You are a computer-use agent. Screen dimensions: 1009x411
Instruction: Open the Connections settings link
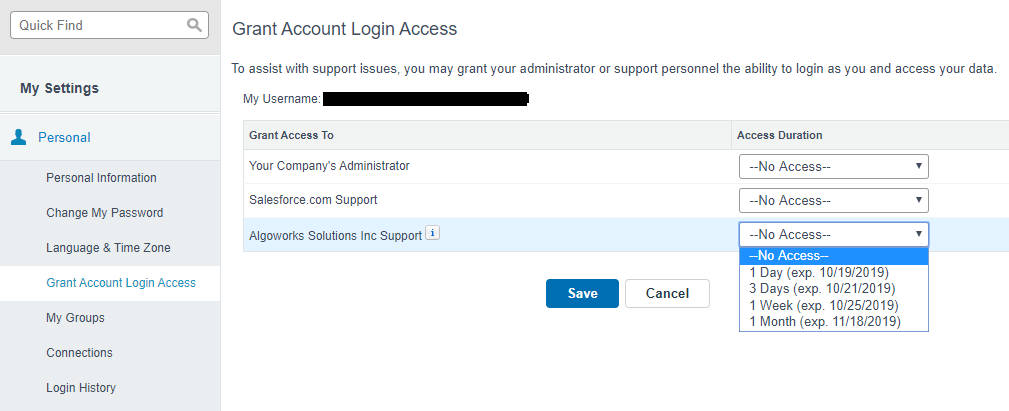tap(79, 353)
